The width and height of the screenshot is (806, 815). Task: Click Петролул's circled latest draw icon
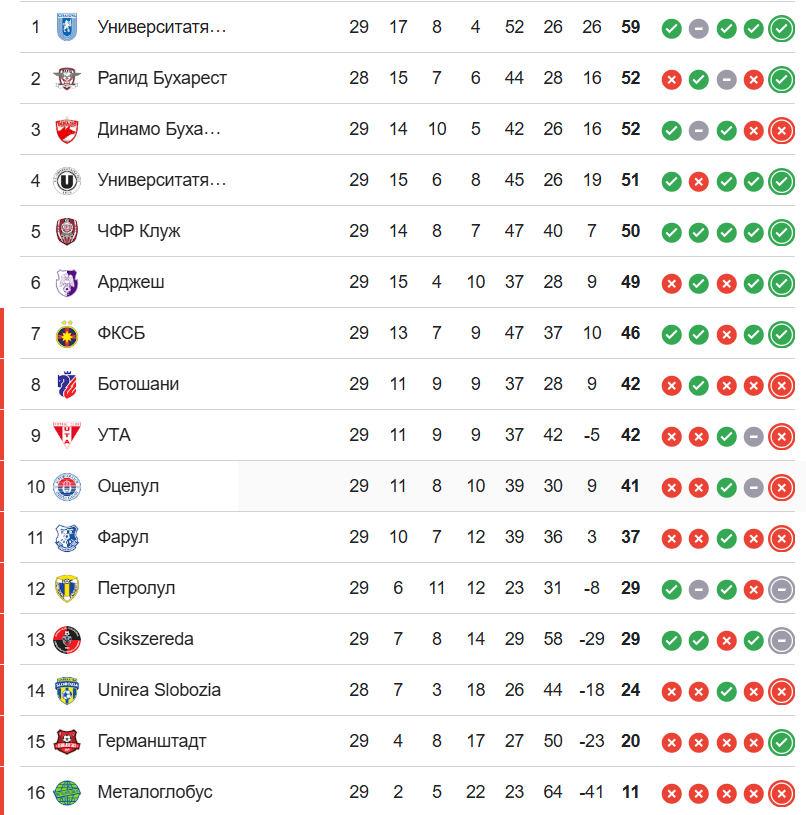[x=781, y=589]
